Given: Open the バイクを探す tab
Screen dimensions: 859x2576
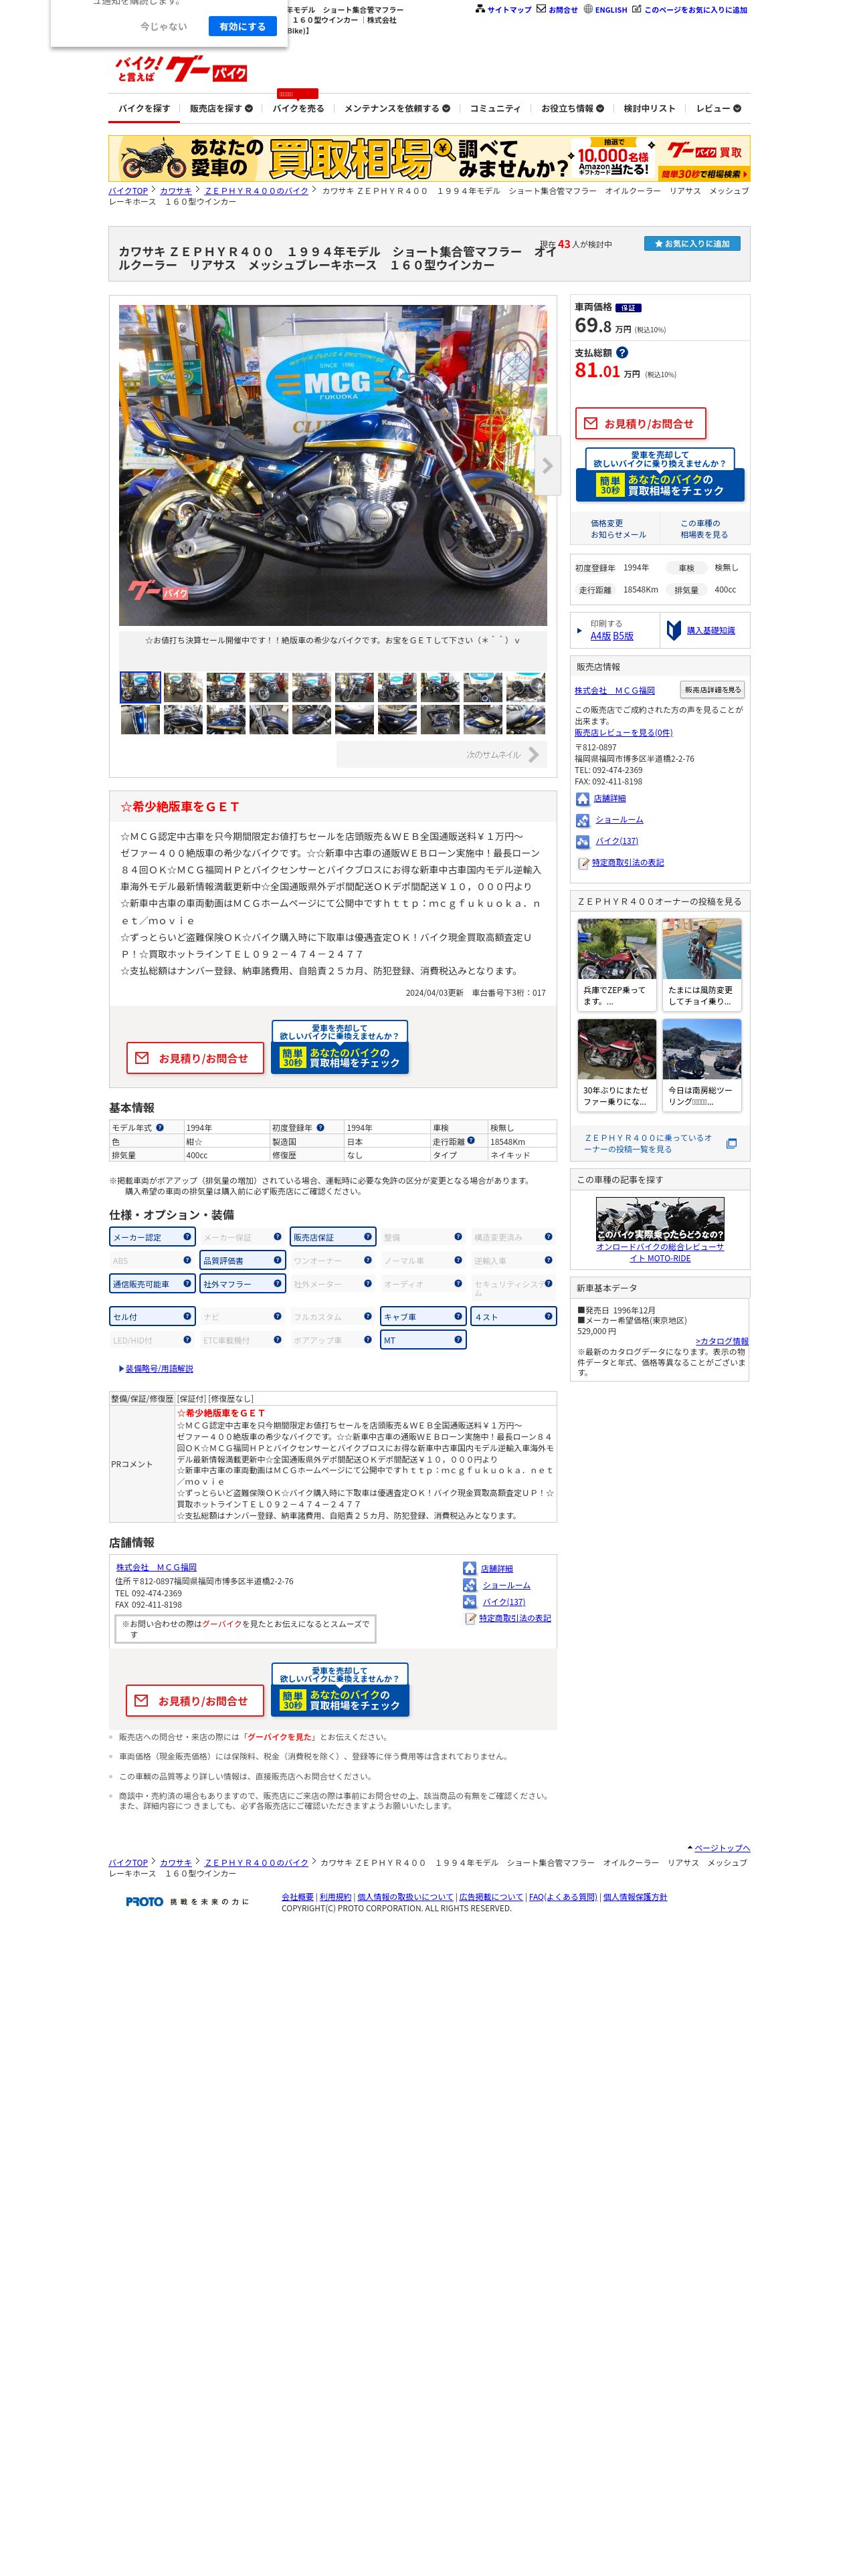Looking at the screenshot, I should pos(144,108).
